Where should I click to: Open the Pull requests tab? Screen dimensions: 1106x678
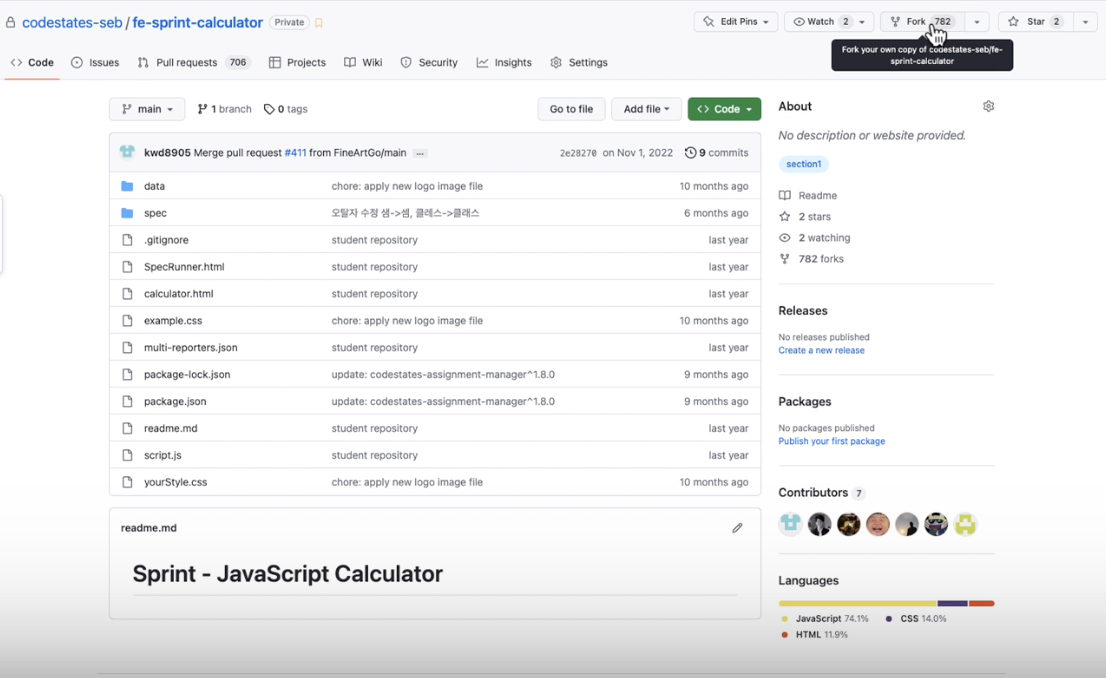(x=194, y=63)
